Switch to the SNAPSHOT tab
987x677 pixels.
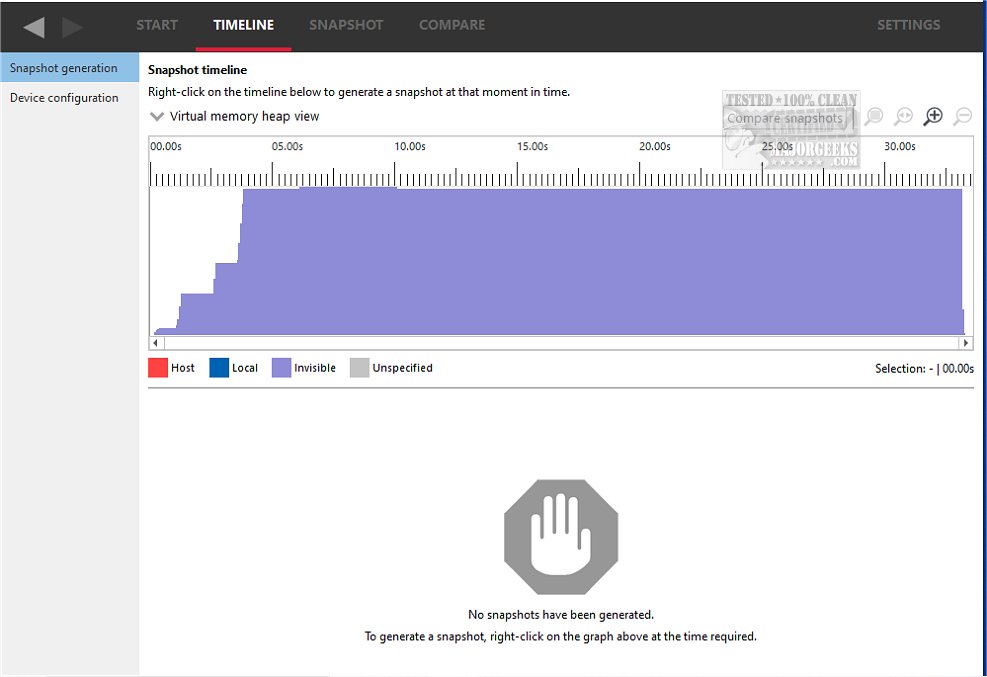point(346,25)
